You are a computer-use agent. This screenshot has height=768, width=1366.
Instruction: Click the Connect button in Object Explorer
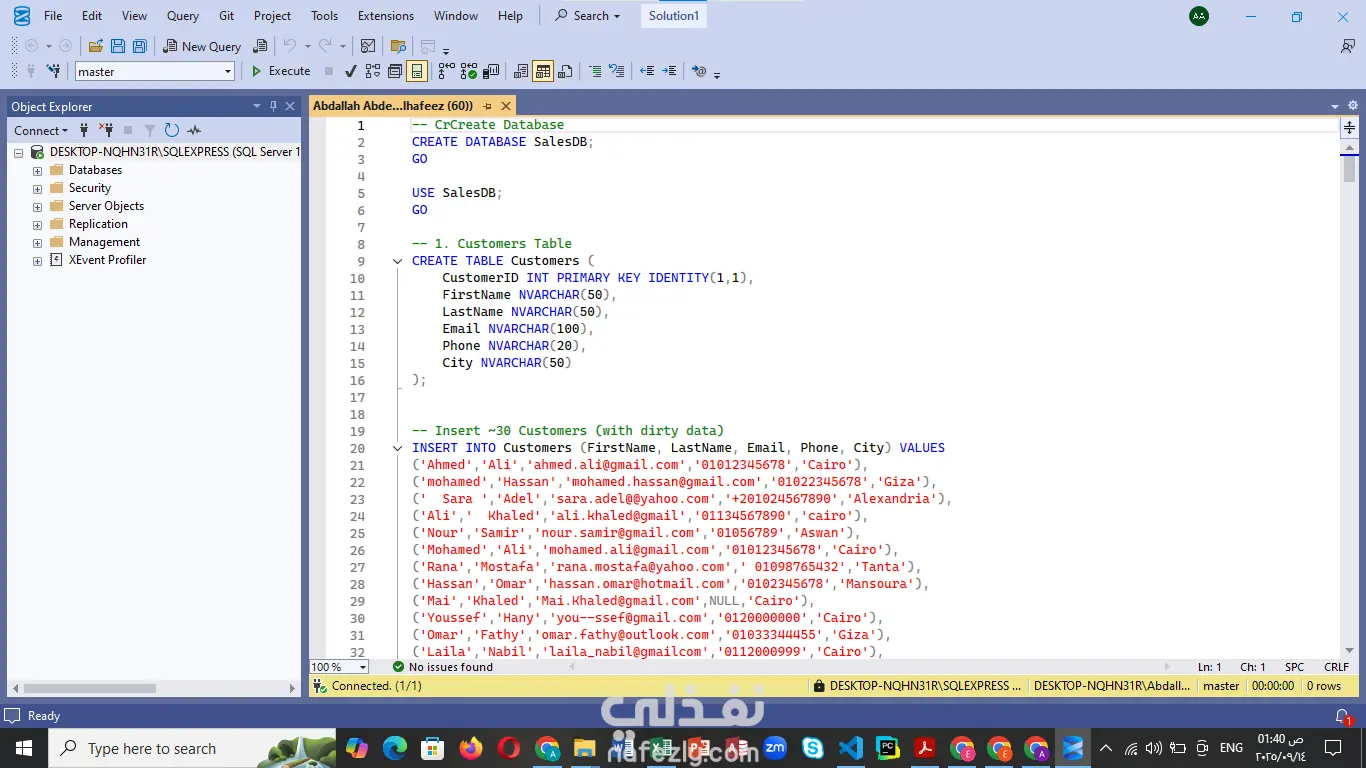[x=41, y=130]
